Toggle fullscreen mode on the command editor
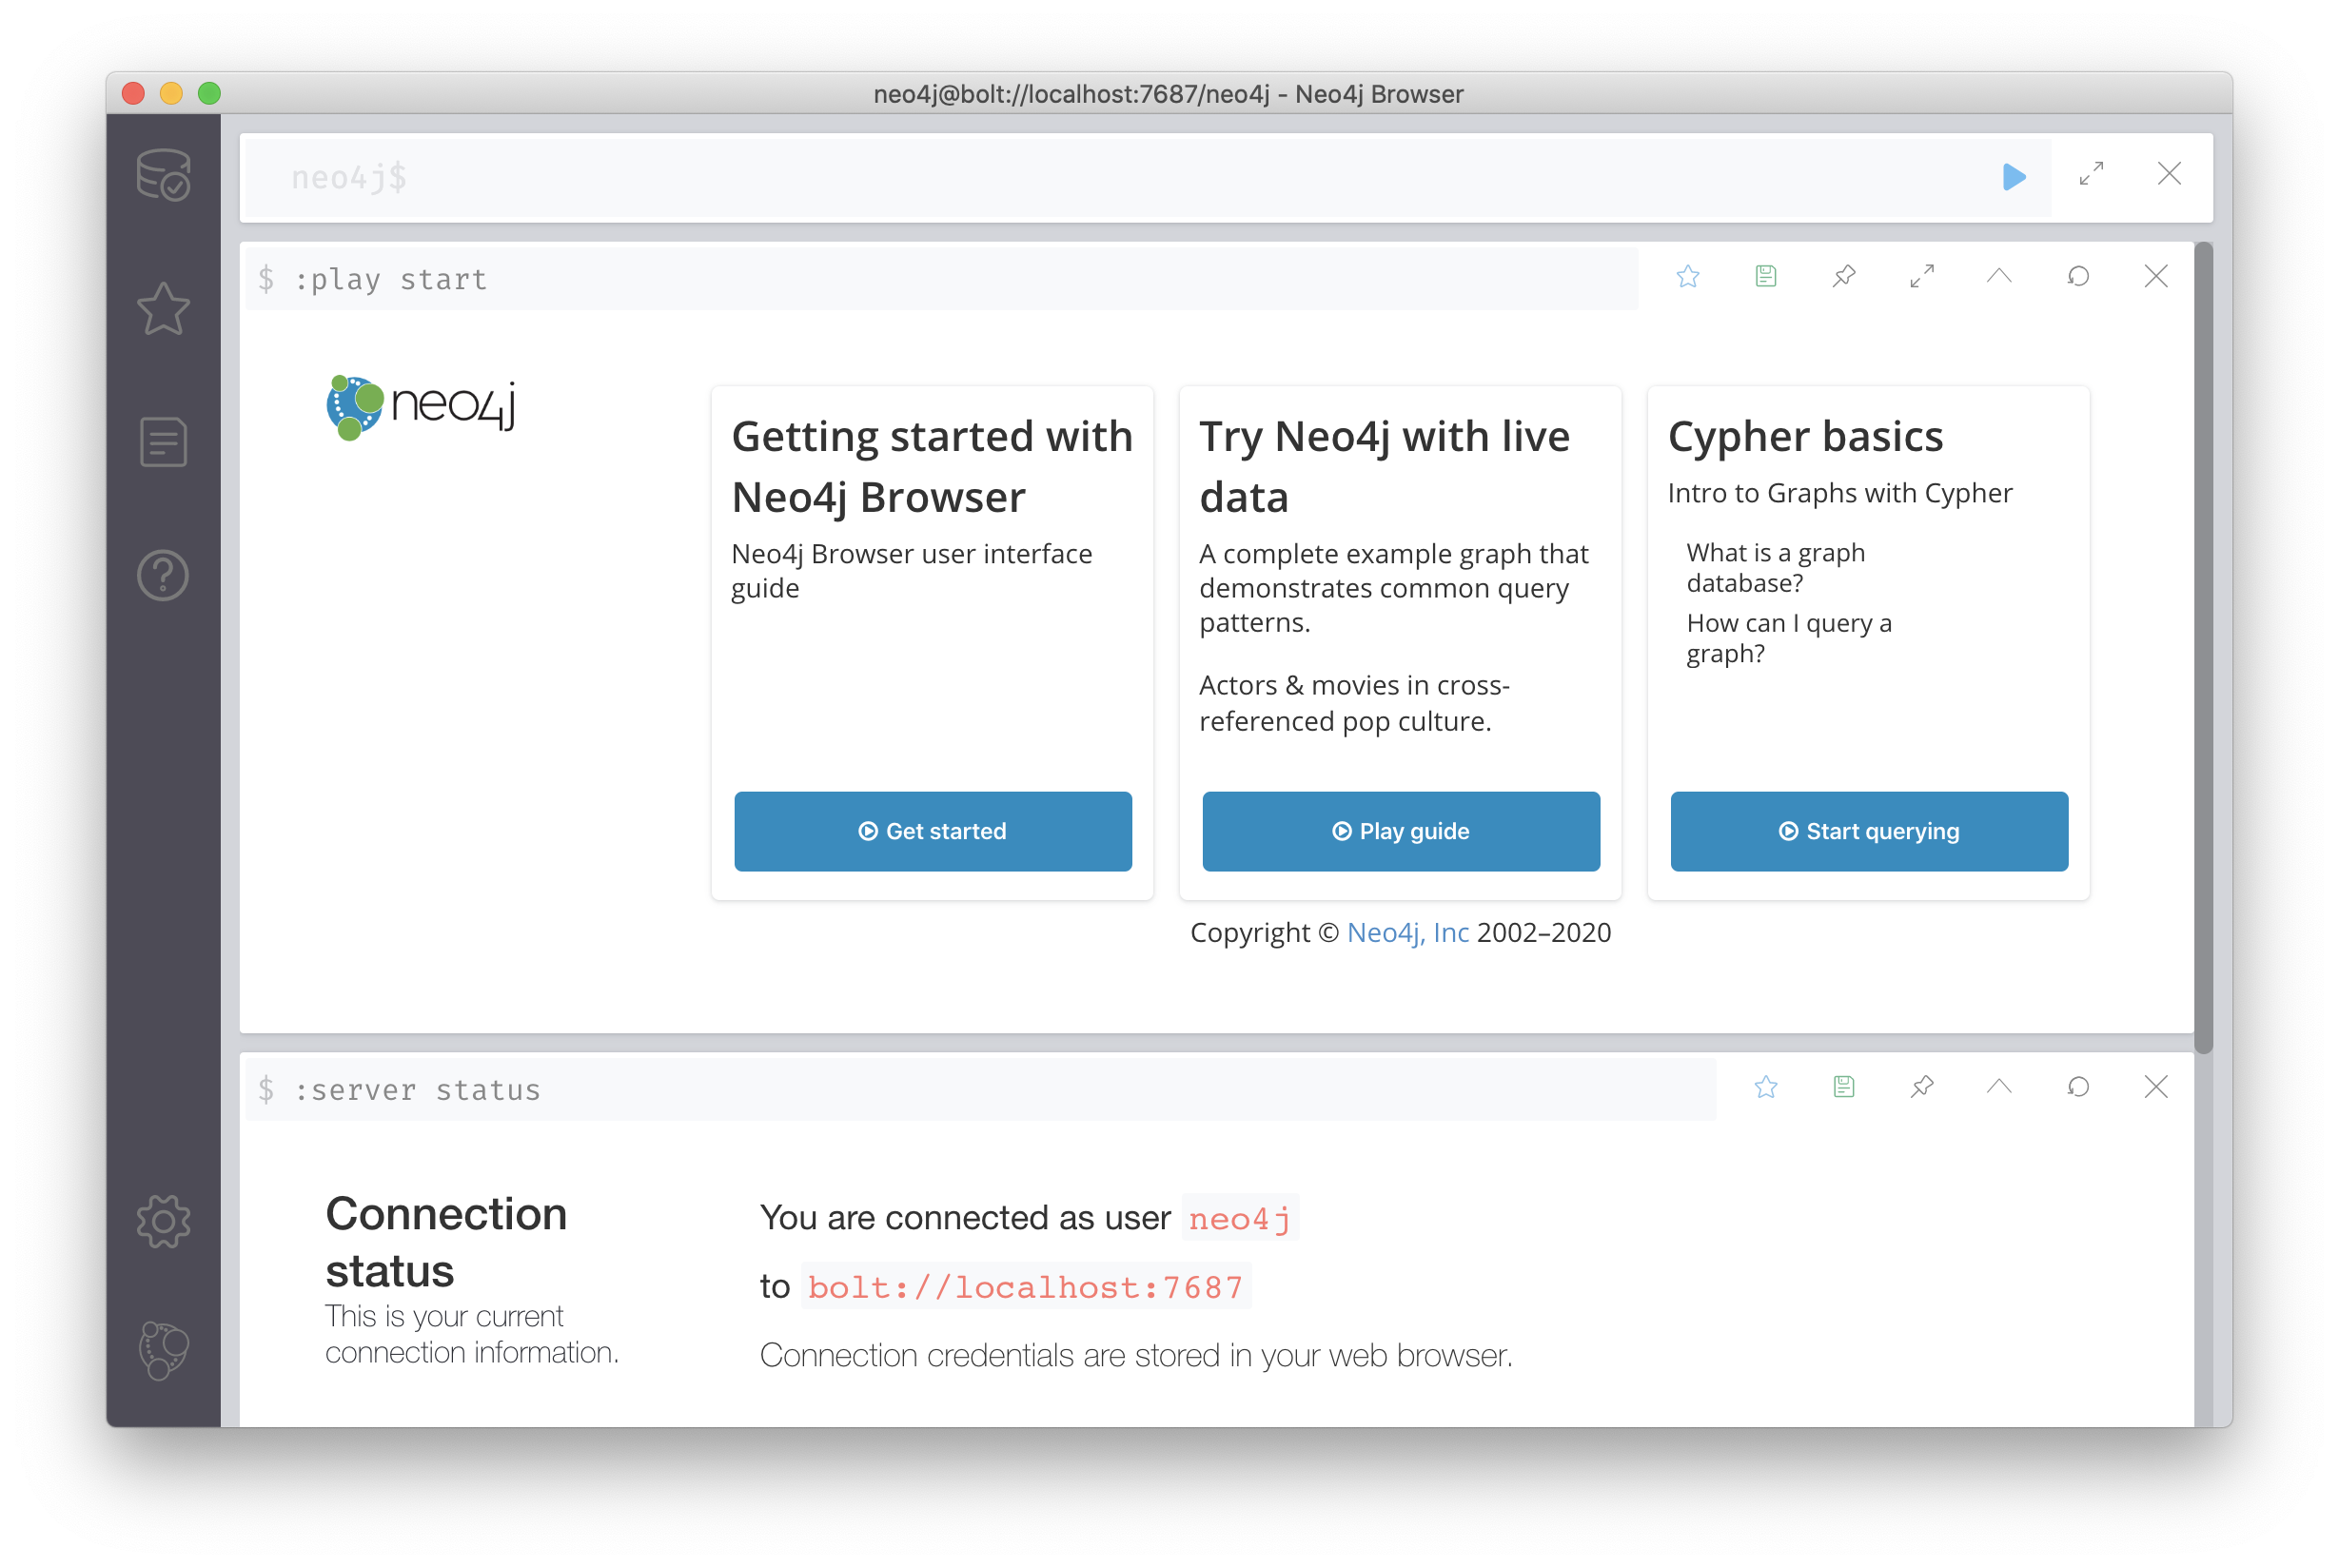2339x1568 pixels. [x=2090, y=175]
